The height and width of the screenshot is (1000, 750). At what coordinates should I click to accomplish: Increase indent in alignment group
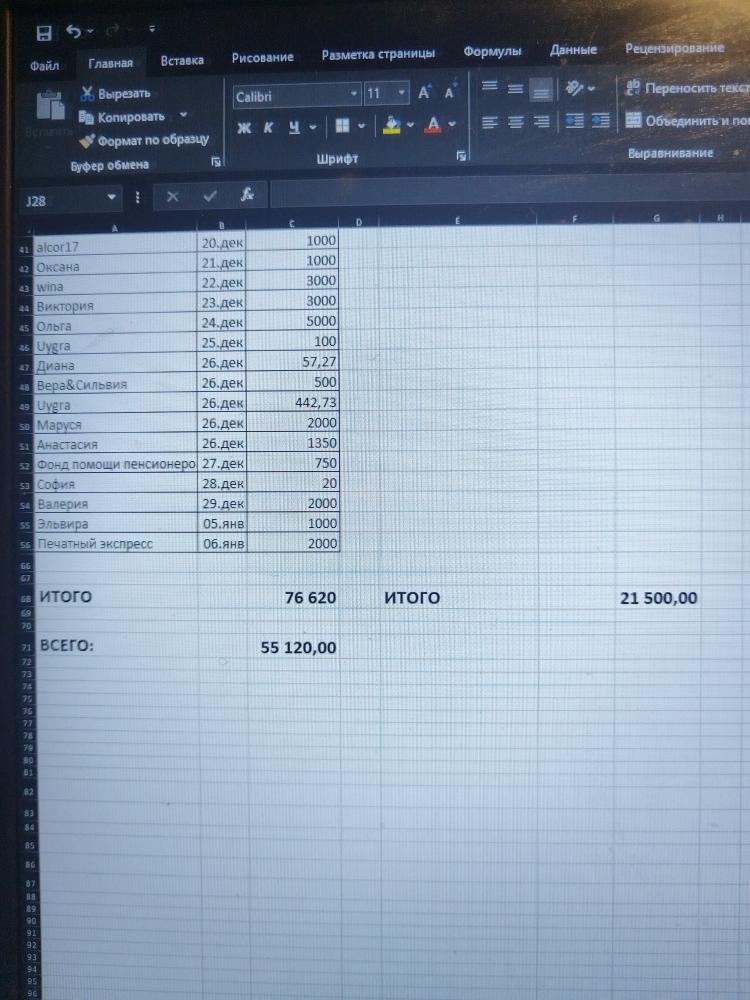600,121
